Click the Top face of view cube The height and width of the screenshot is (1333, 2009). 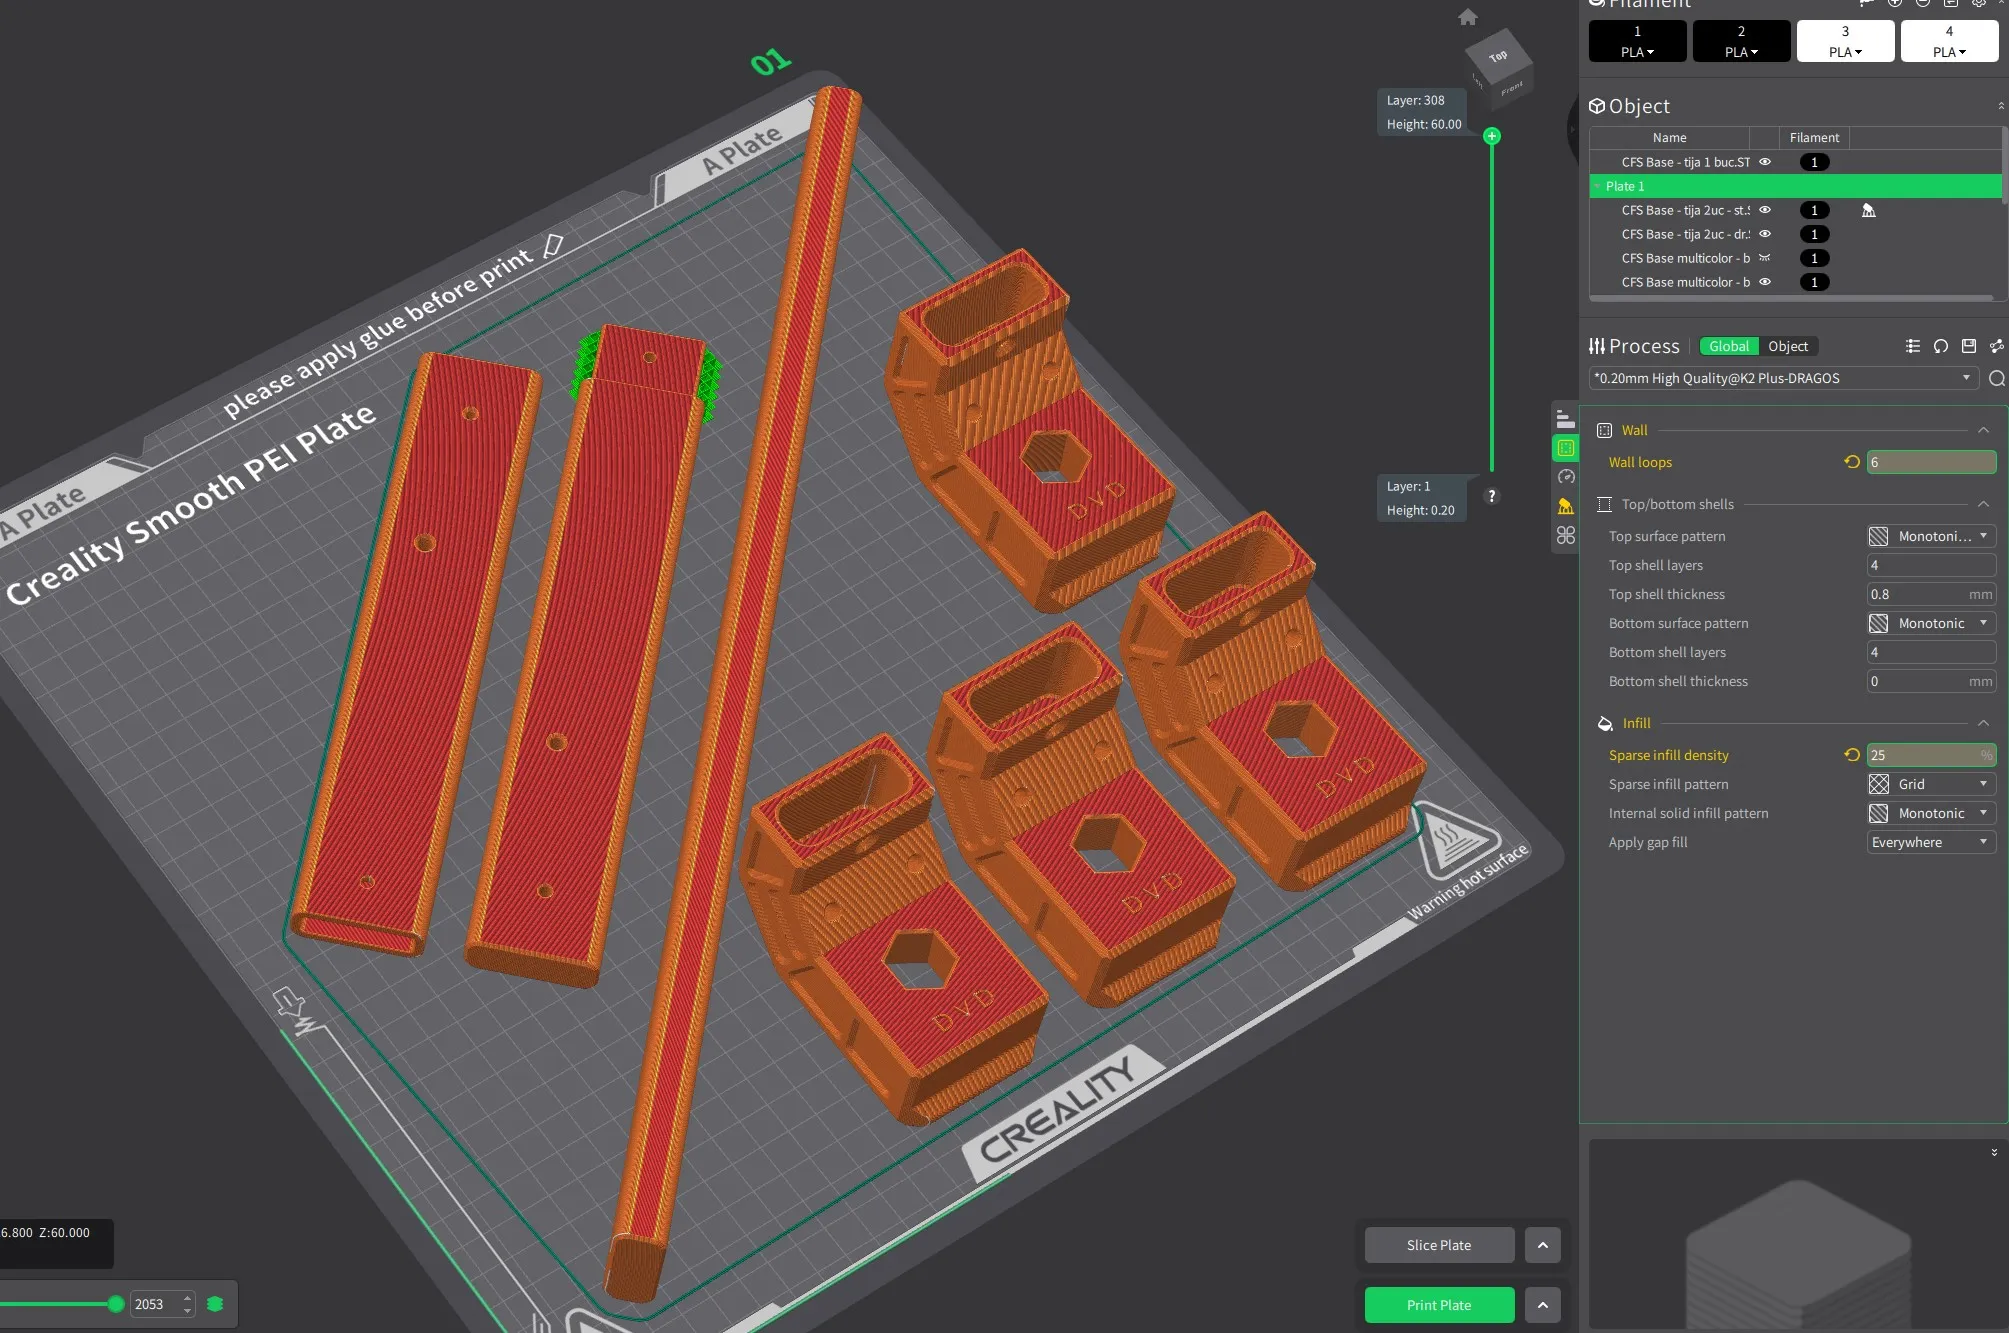pos(1498,56)
